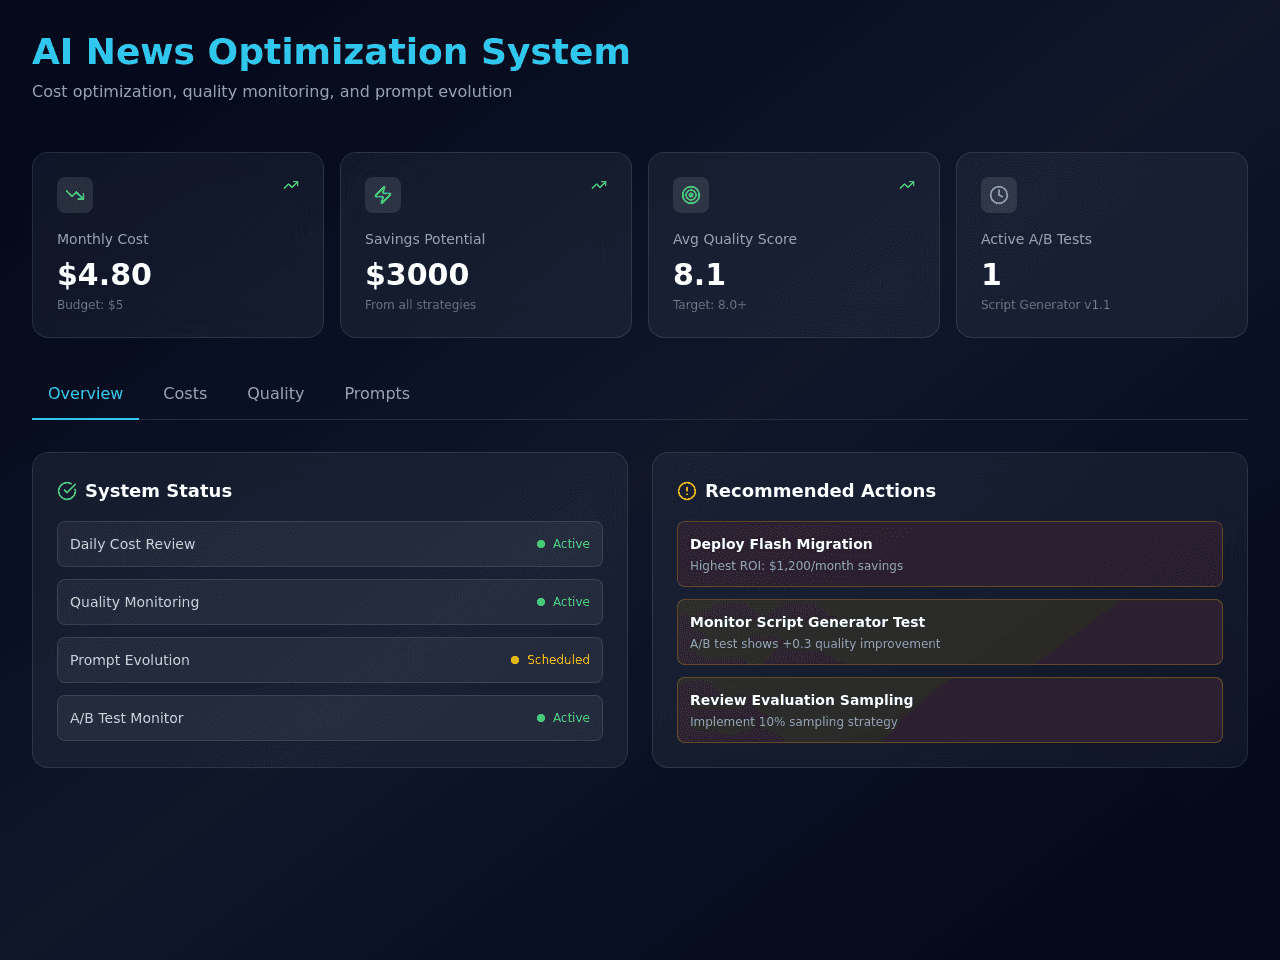This screenshot has width=1280, height=960.
Task: Click the 'Script Generator v1.1' caption
Action: (x=1045, y=305)
